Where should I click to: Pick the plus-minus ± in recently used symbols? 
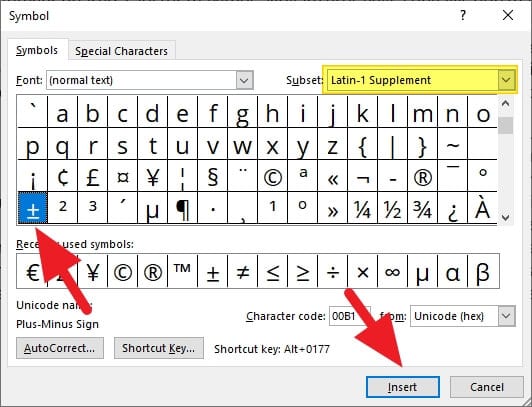pyautogui.click(x=212, y=271)
